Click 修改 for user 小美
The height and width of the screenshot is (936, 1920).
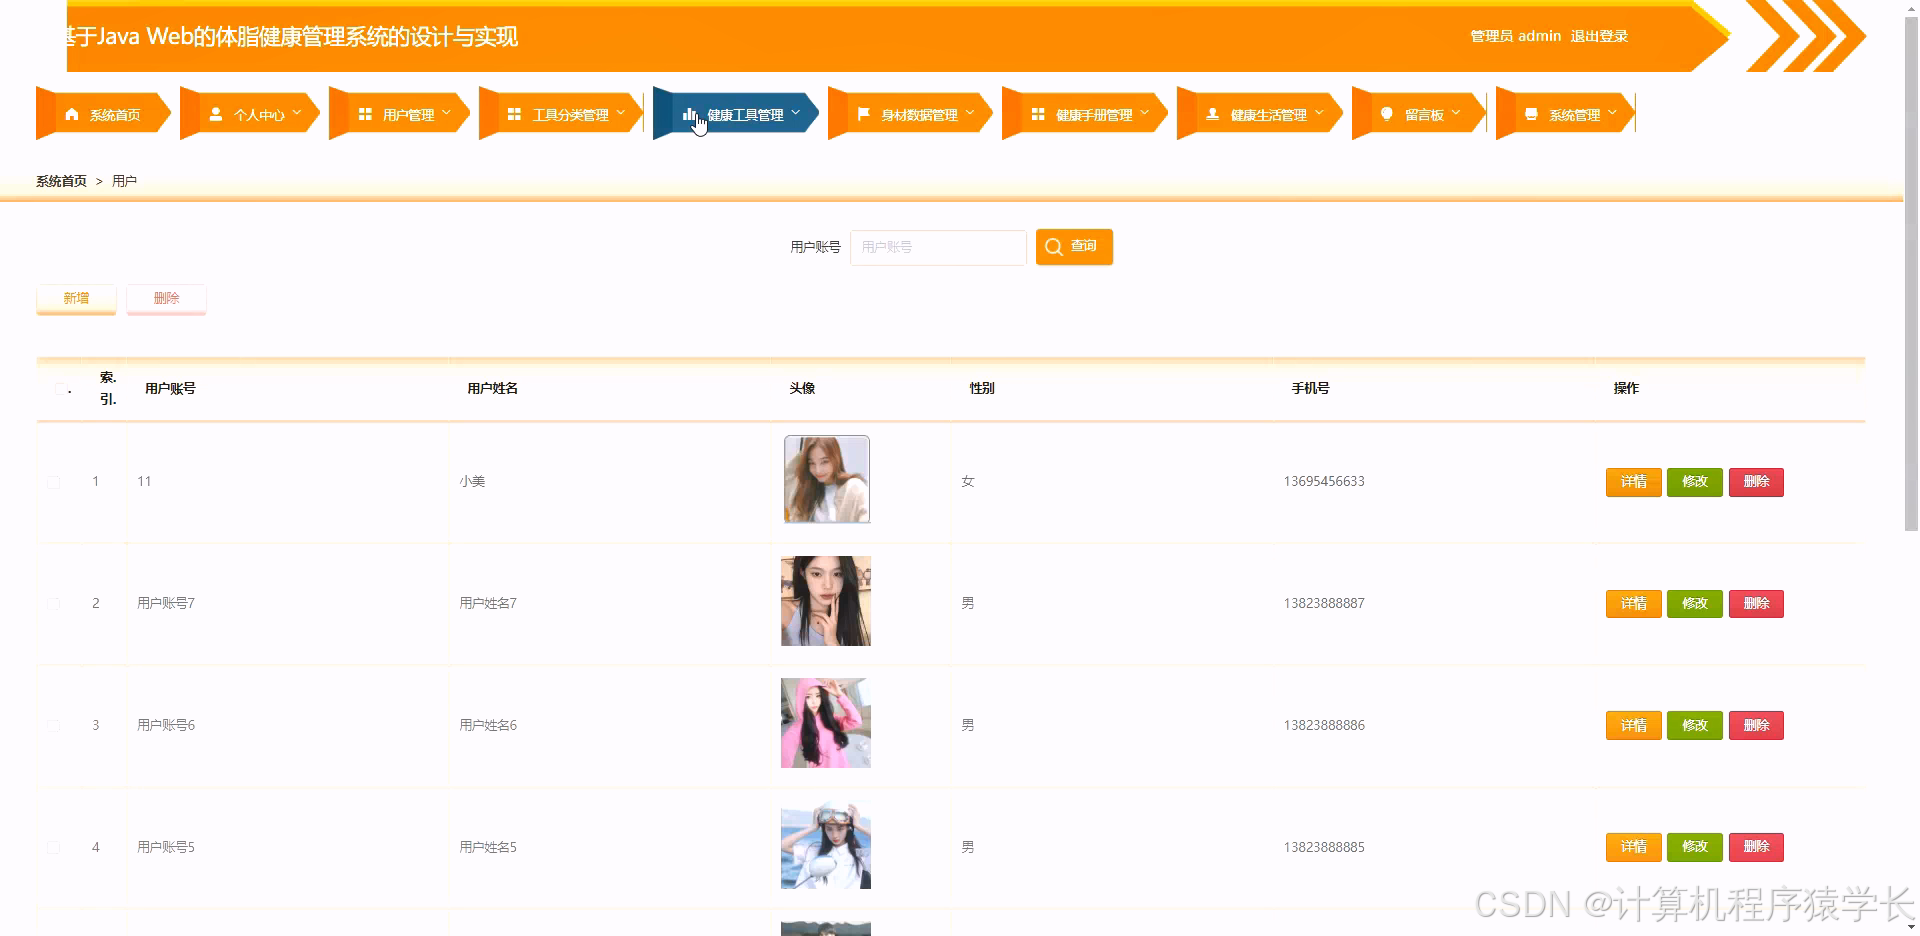(1694, 482)
